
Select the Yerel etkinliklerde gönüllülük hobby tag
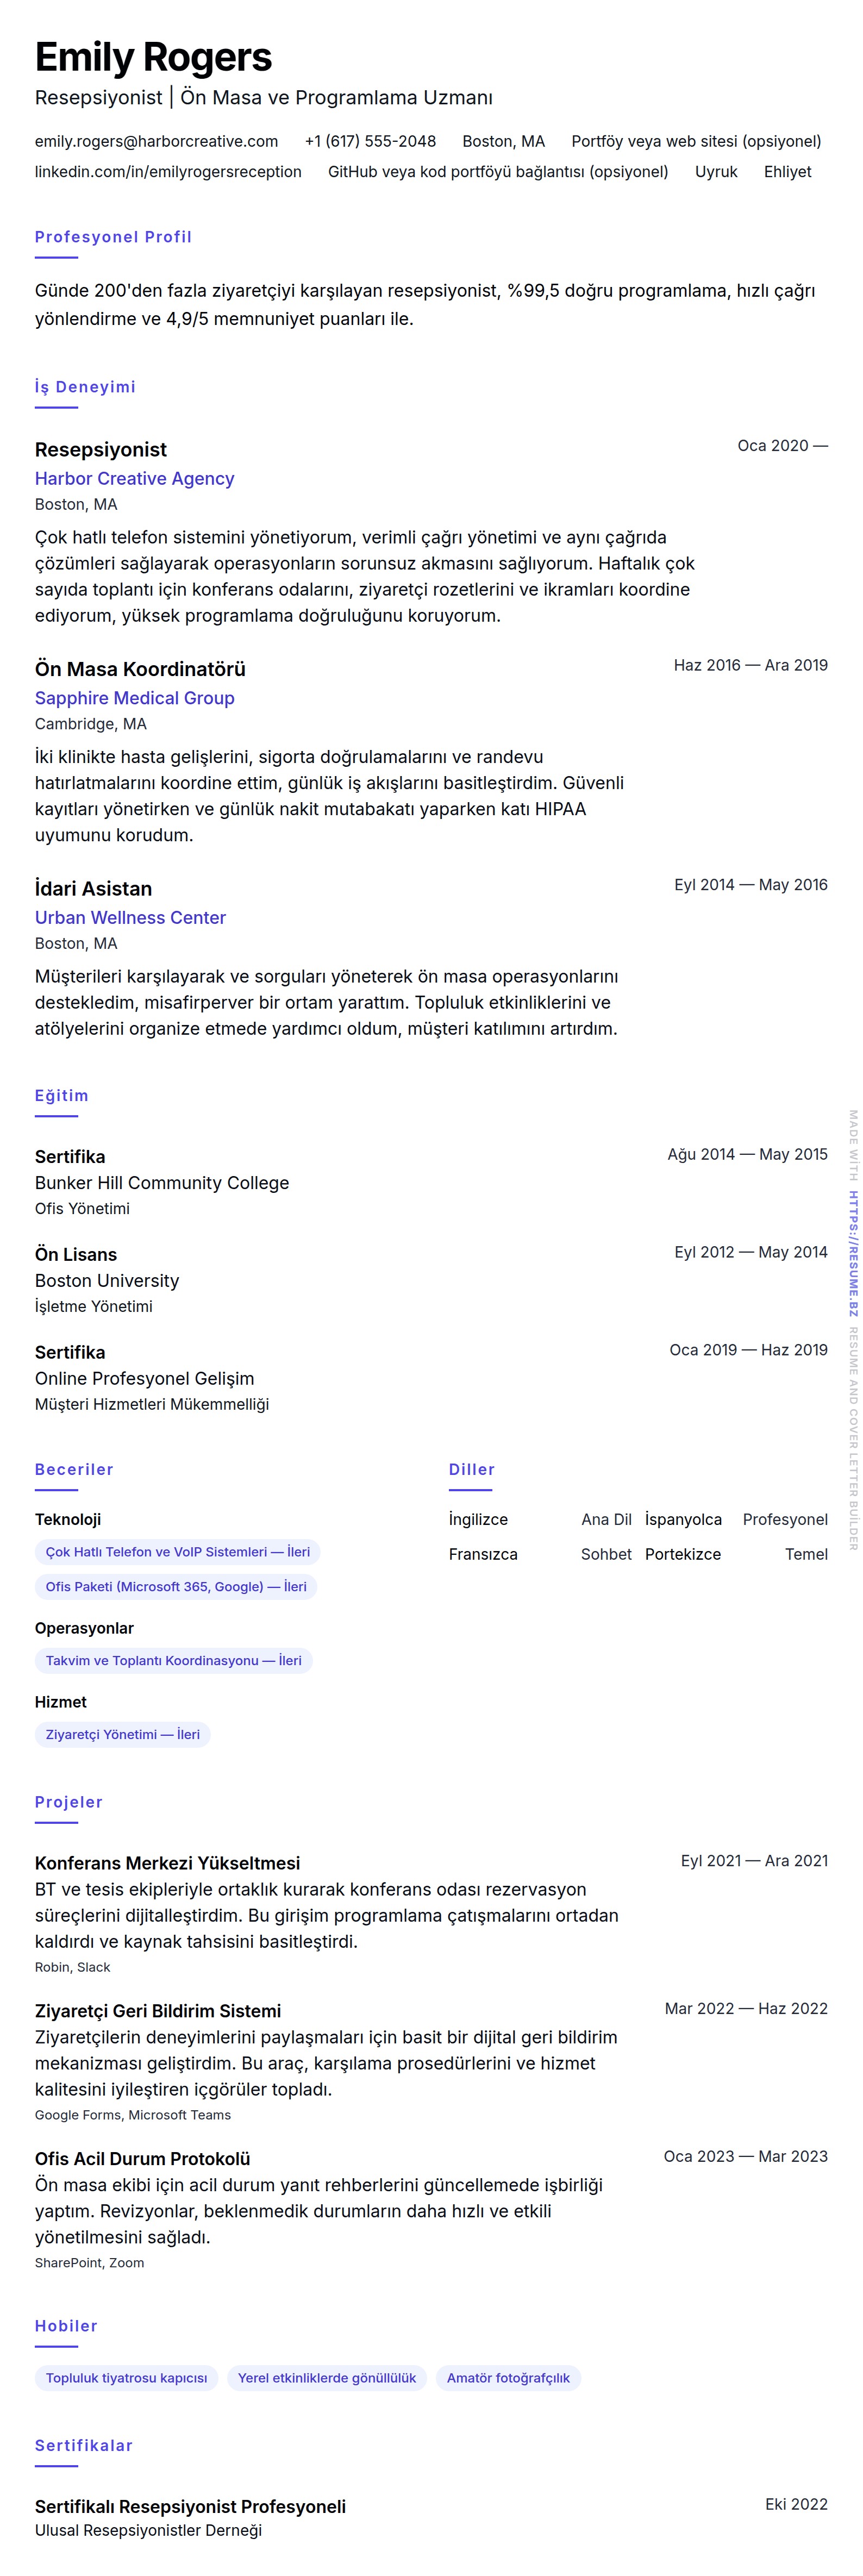point(326,2378)
